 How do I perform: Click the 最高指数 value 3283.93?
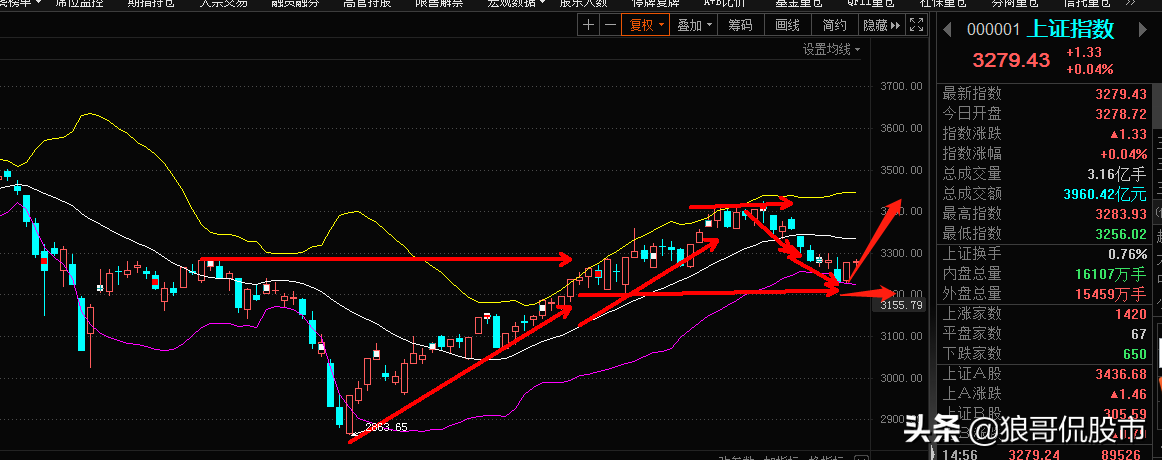pyautogui.click(x=1120, y=214)
